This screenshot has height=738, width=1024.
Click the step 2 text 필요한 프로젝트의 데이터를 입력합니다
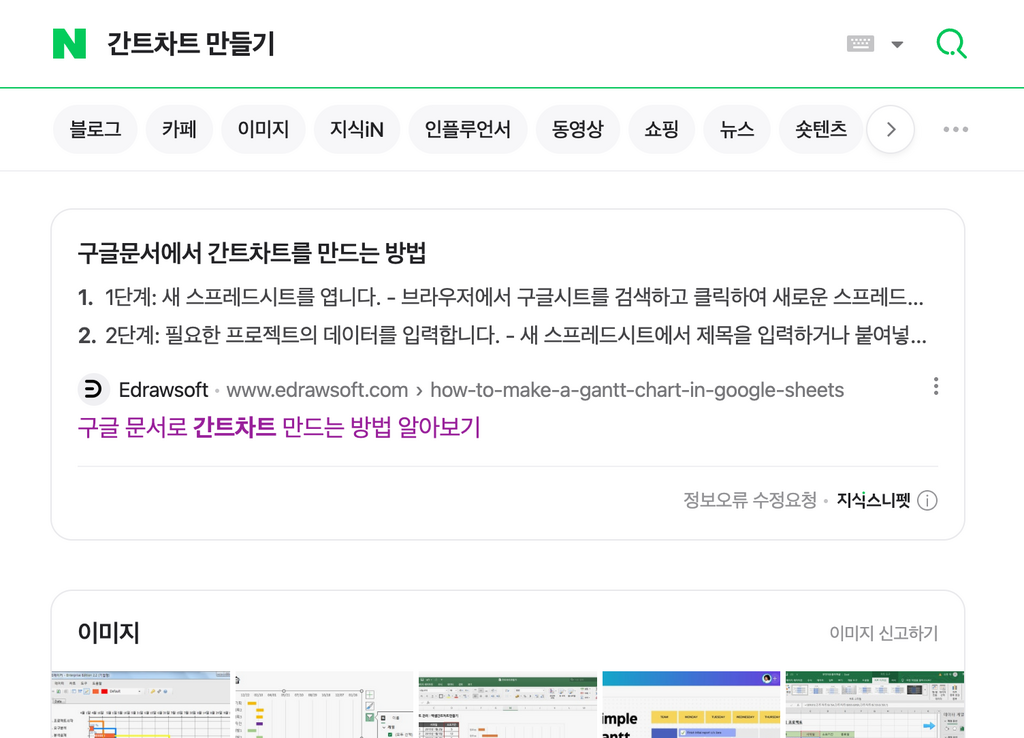pos(332,336)
